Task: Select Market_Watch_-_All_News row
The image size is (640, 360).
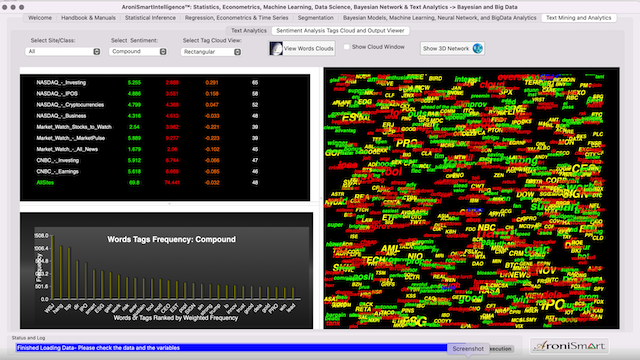Action: (165, 149)
